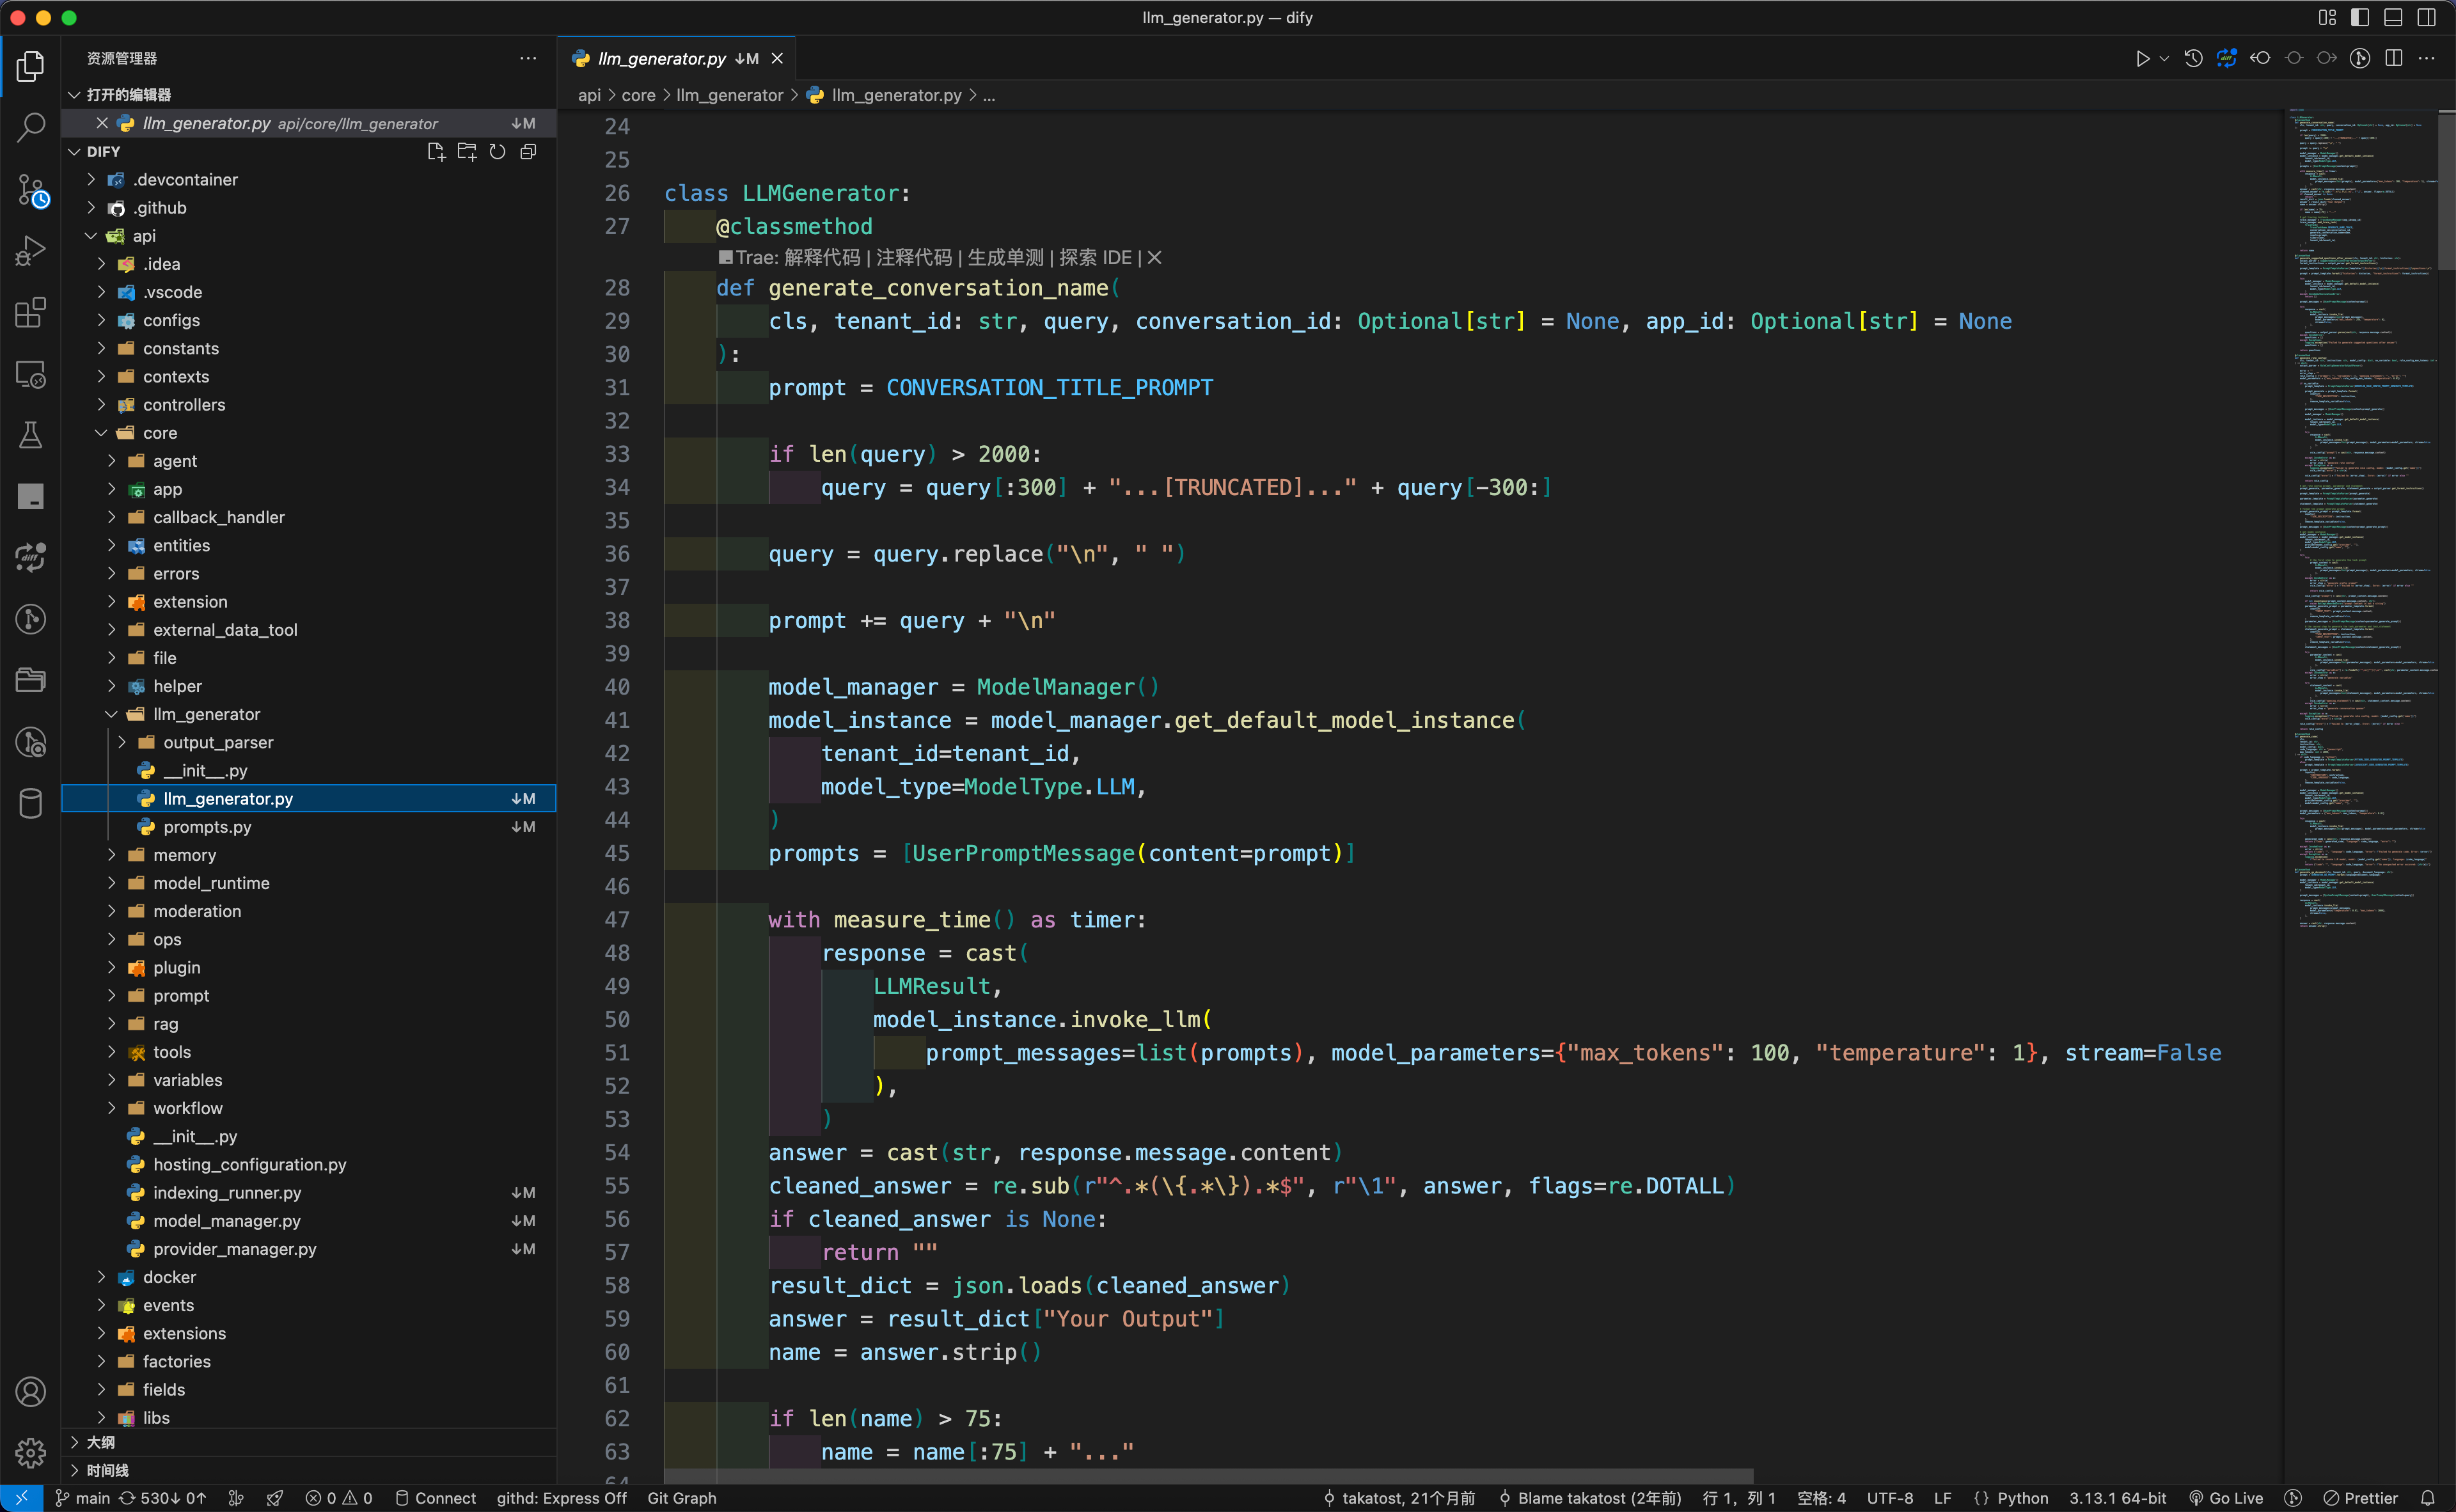
Task: Toggle the secondary side bar layout button
Action: [x=2426, y=17]
